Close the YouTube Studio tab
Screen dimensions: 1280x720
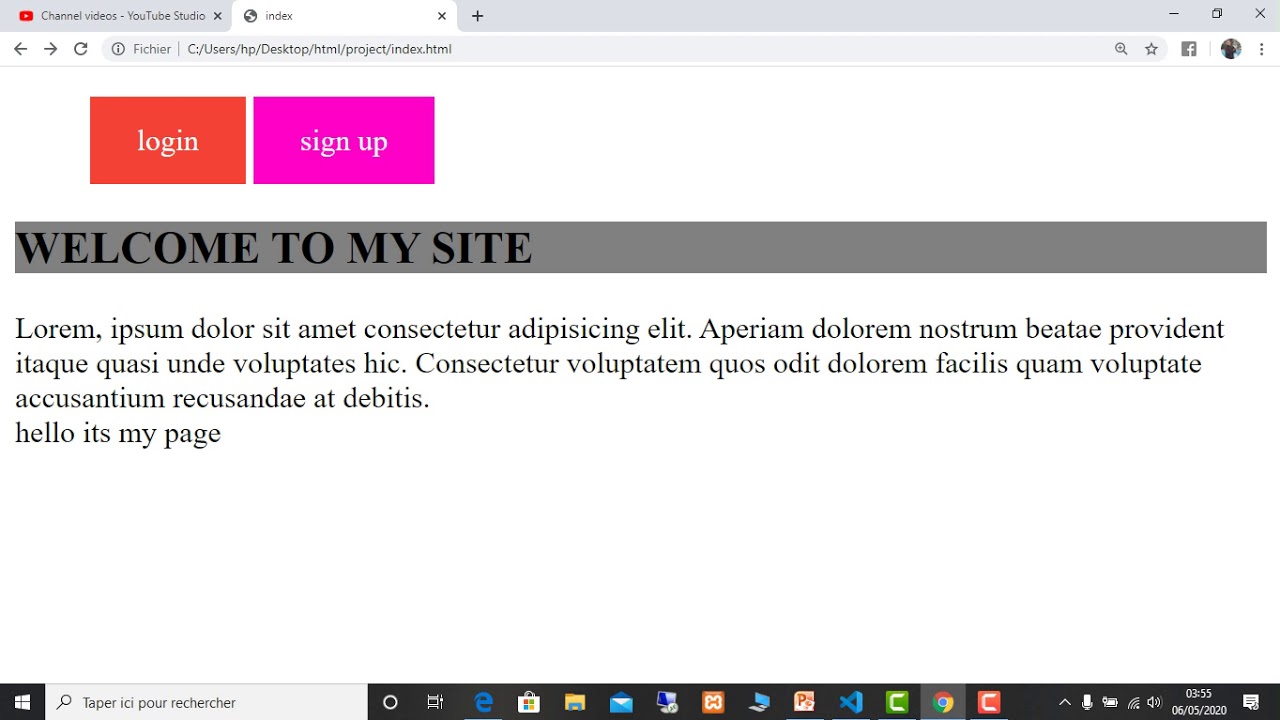click(x=217, y=16)
